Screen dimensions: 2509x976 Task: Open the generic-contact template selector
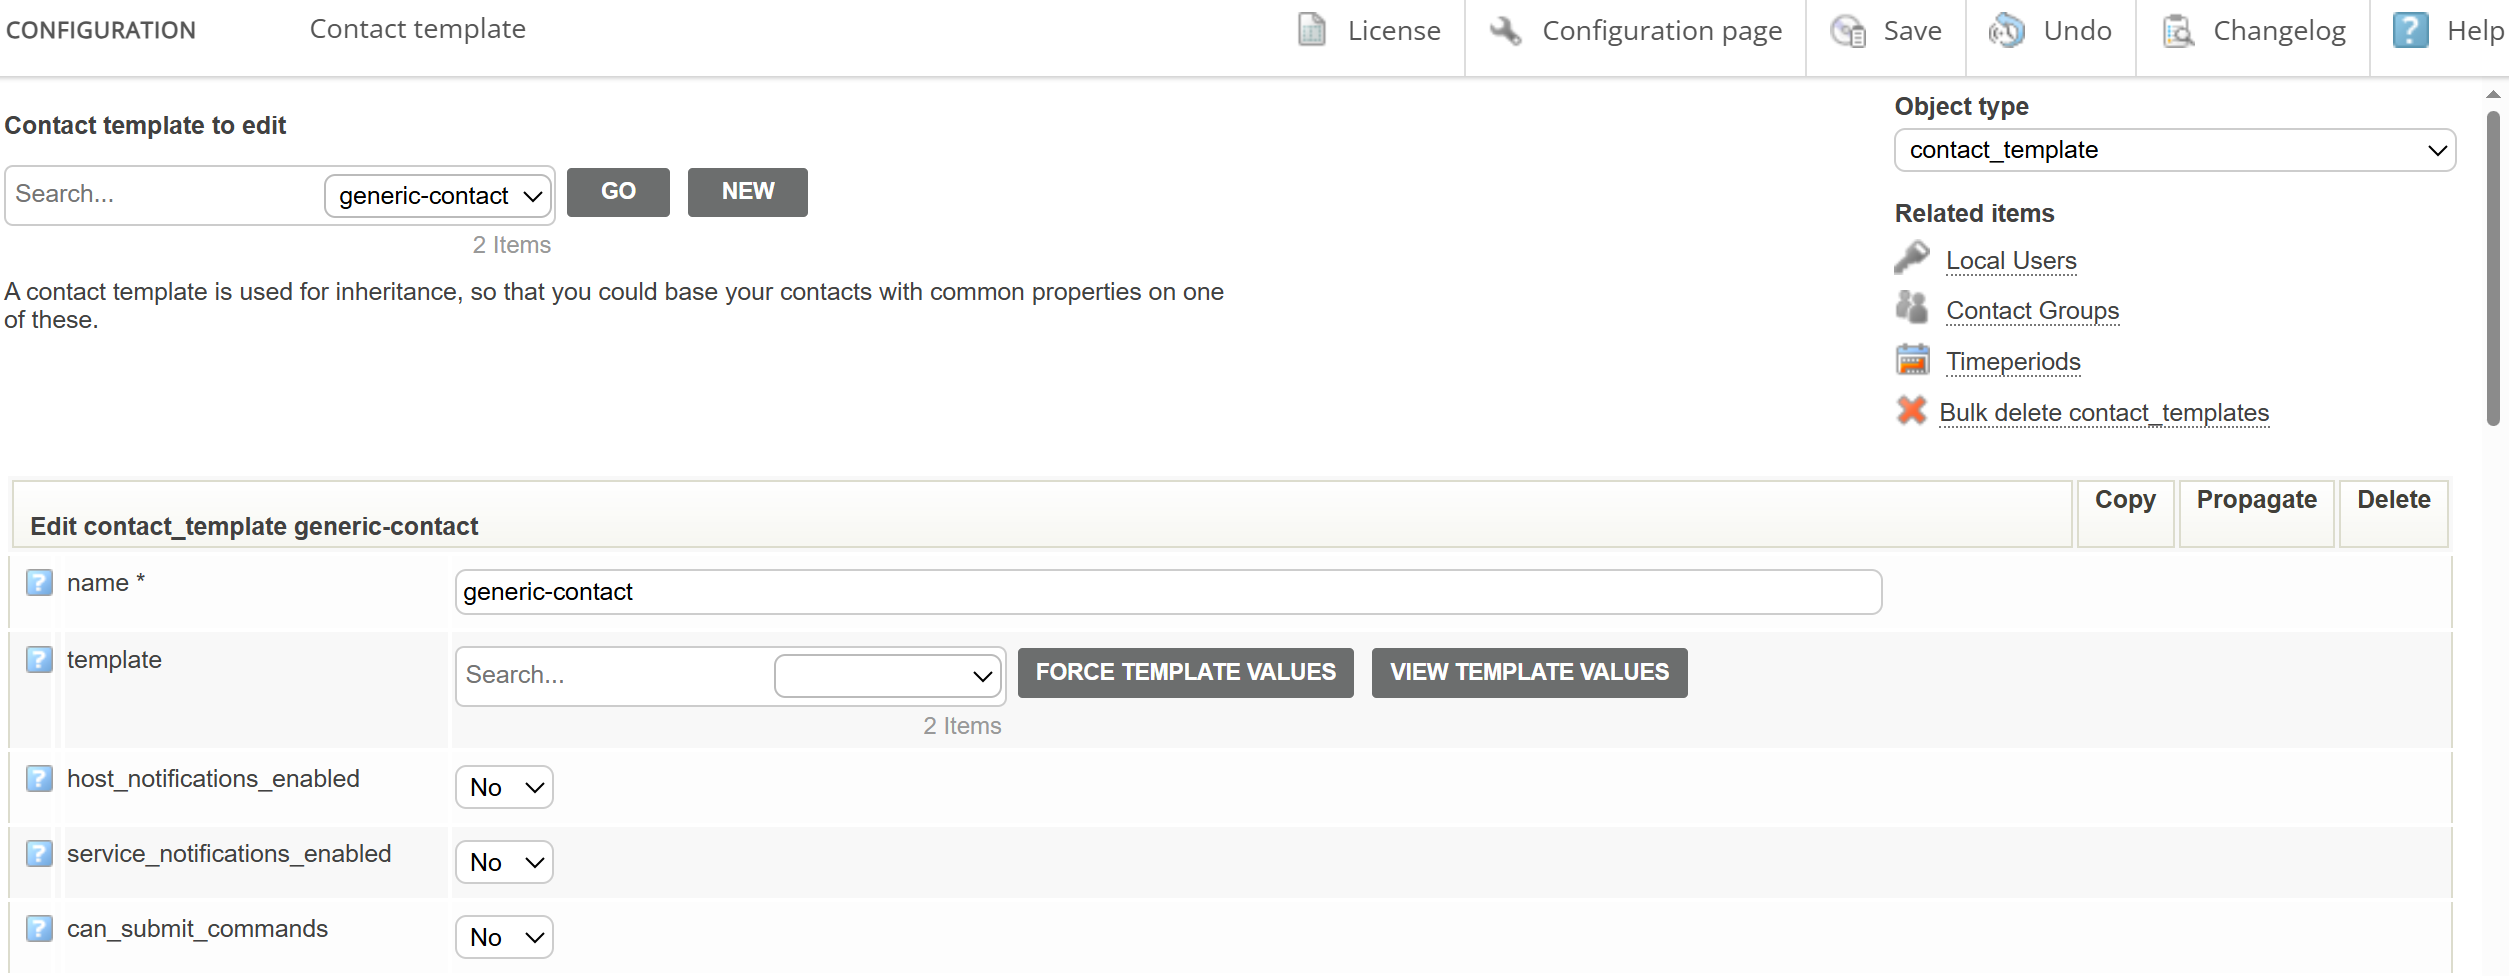pos(439,196)
